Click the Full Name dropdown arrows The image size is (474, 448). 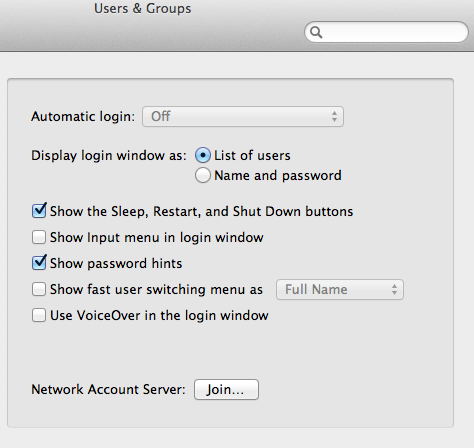coord(394,289)
